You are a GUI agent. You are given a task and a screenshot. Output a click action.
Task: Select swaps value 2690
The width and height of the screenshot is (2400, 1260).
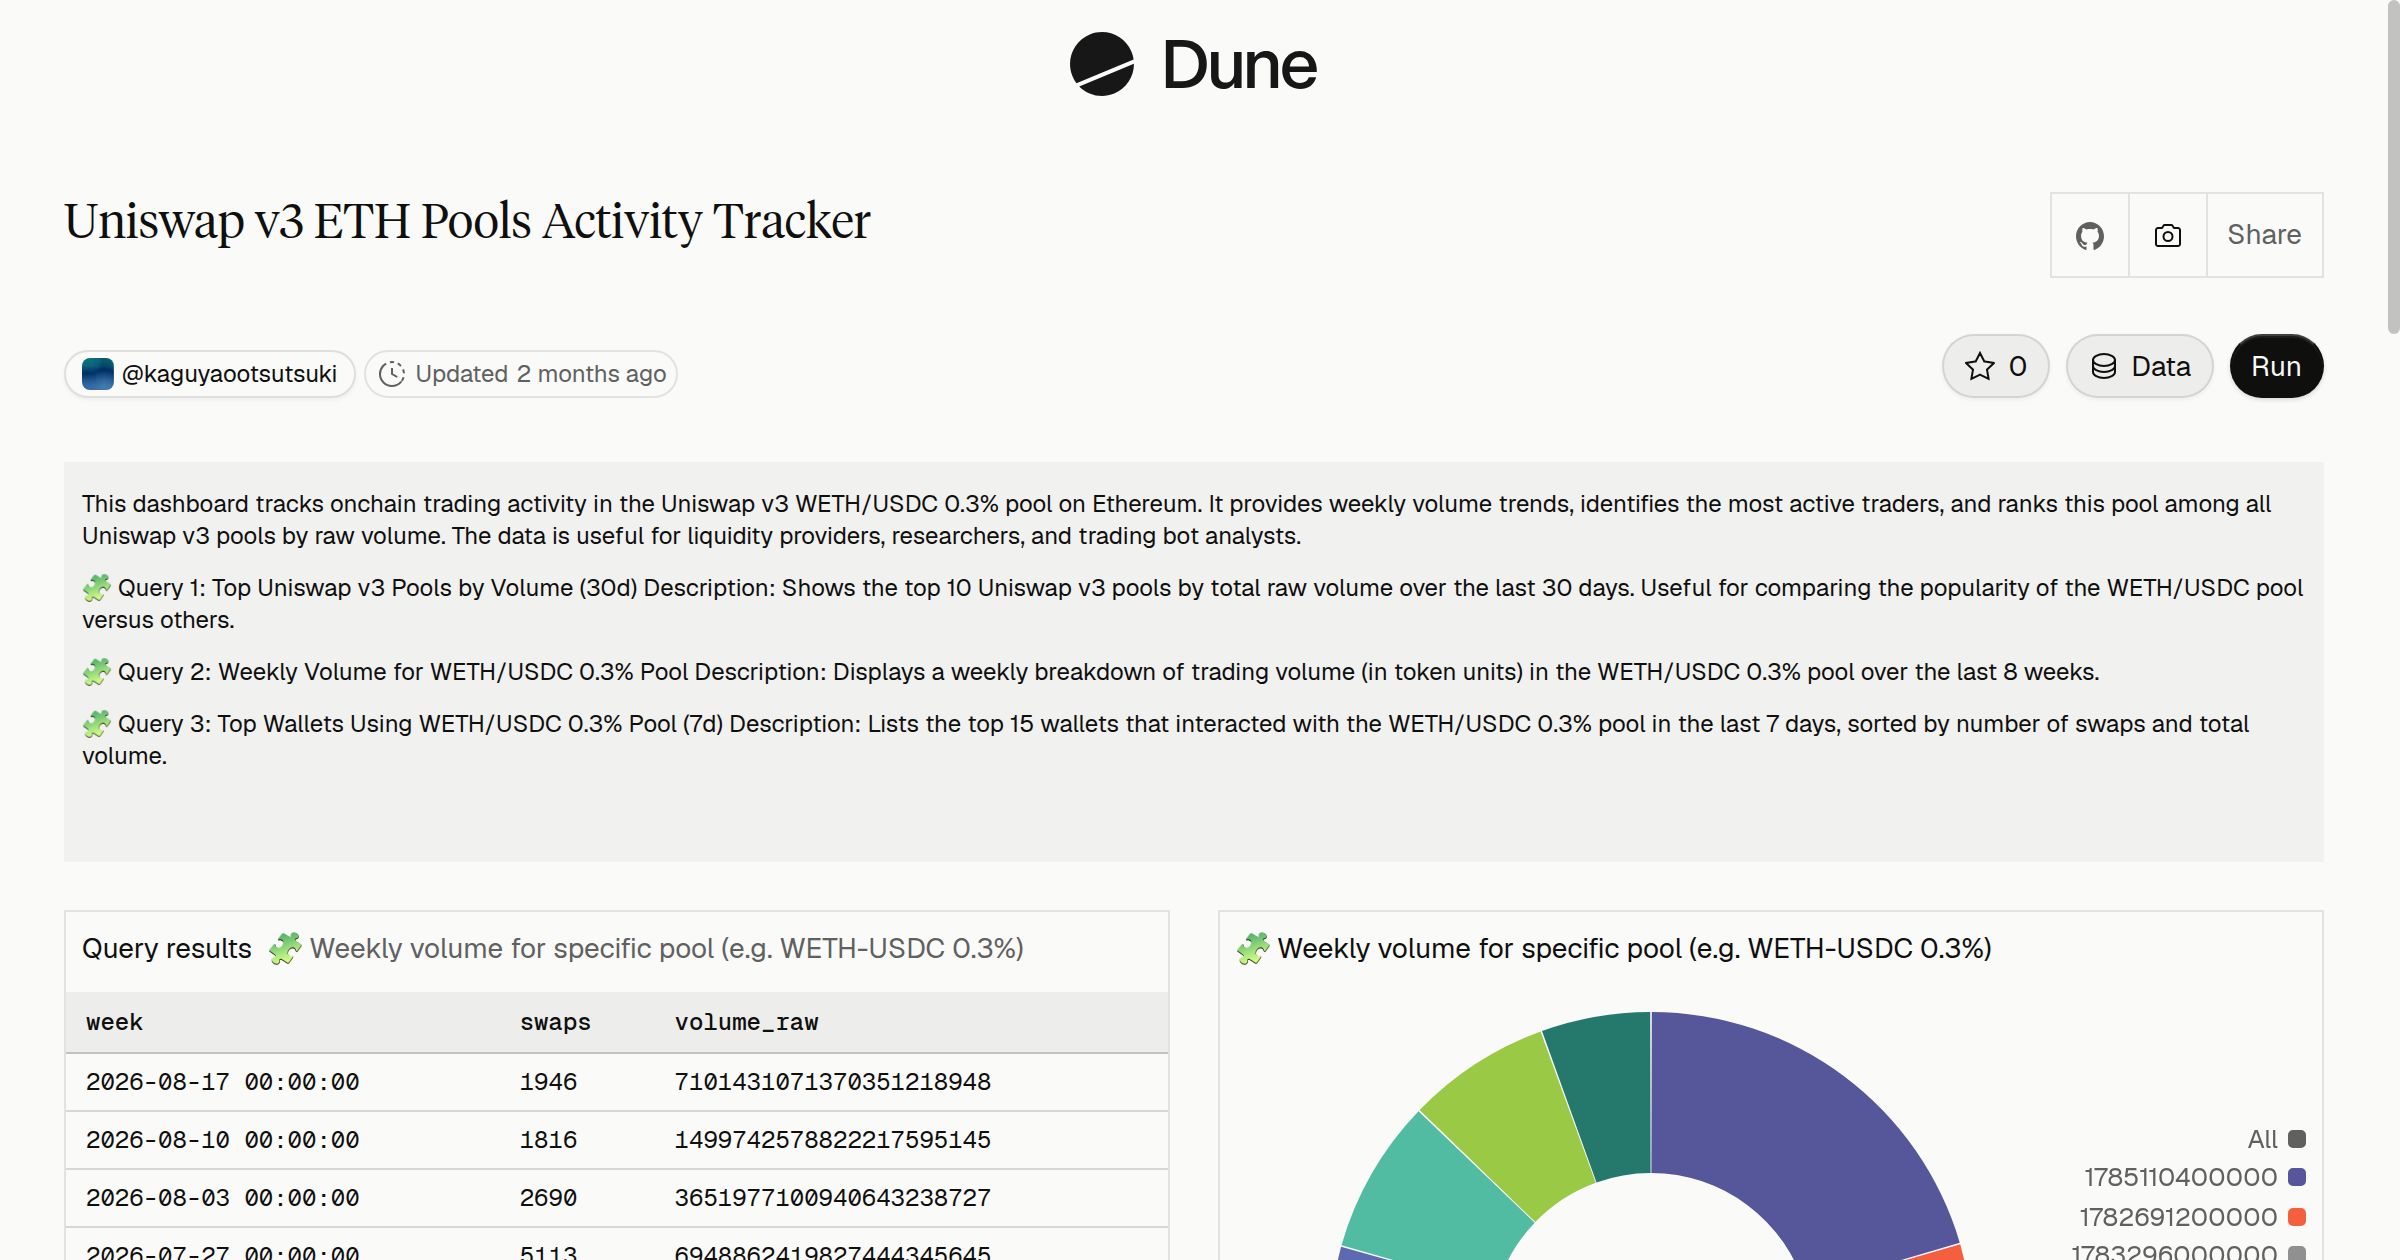coord(548,1198)
